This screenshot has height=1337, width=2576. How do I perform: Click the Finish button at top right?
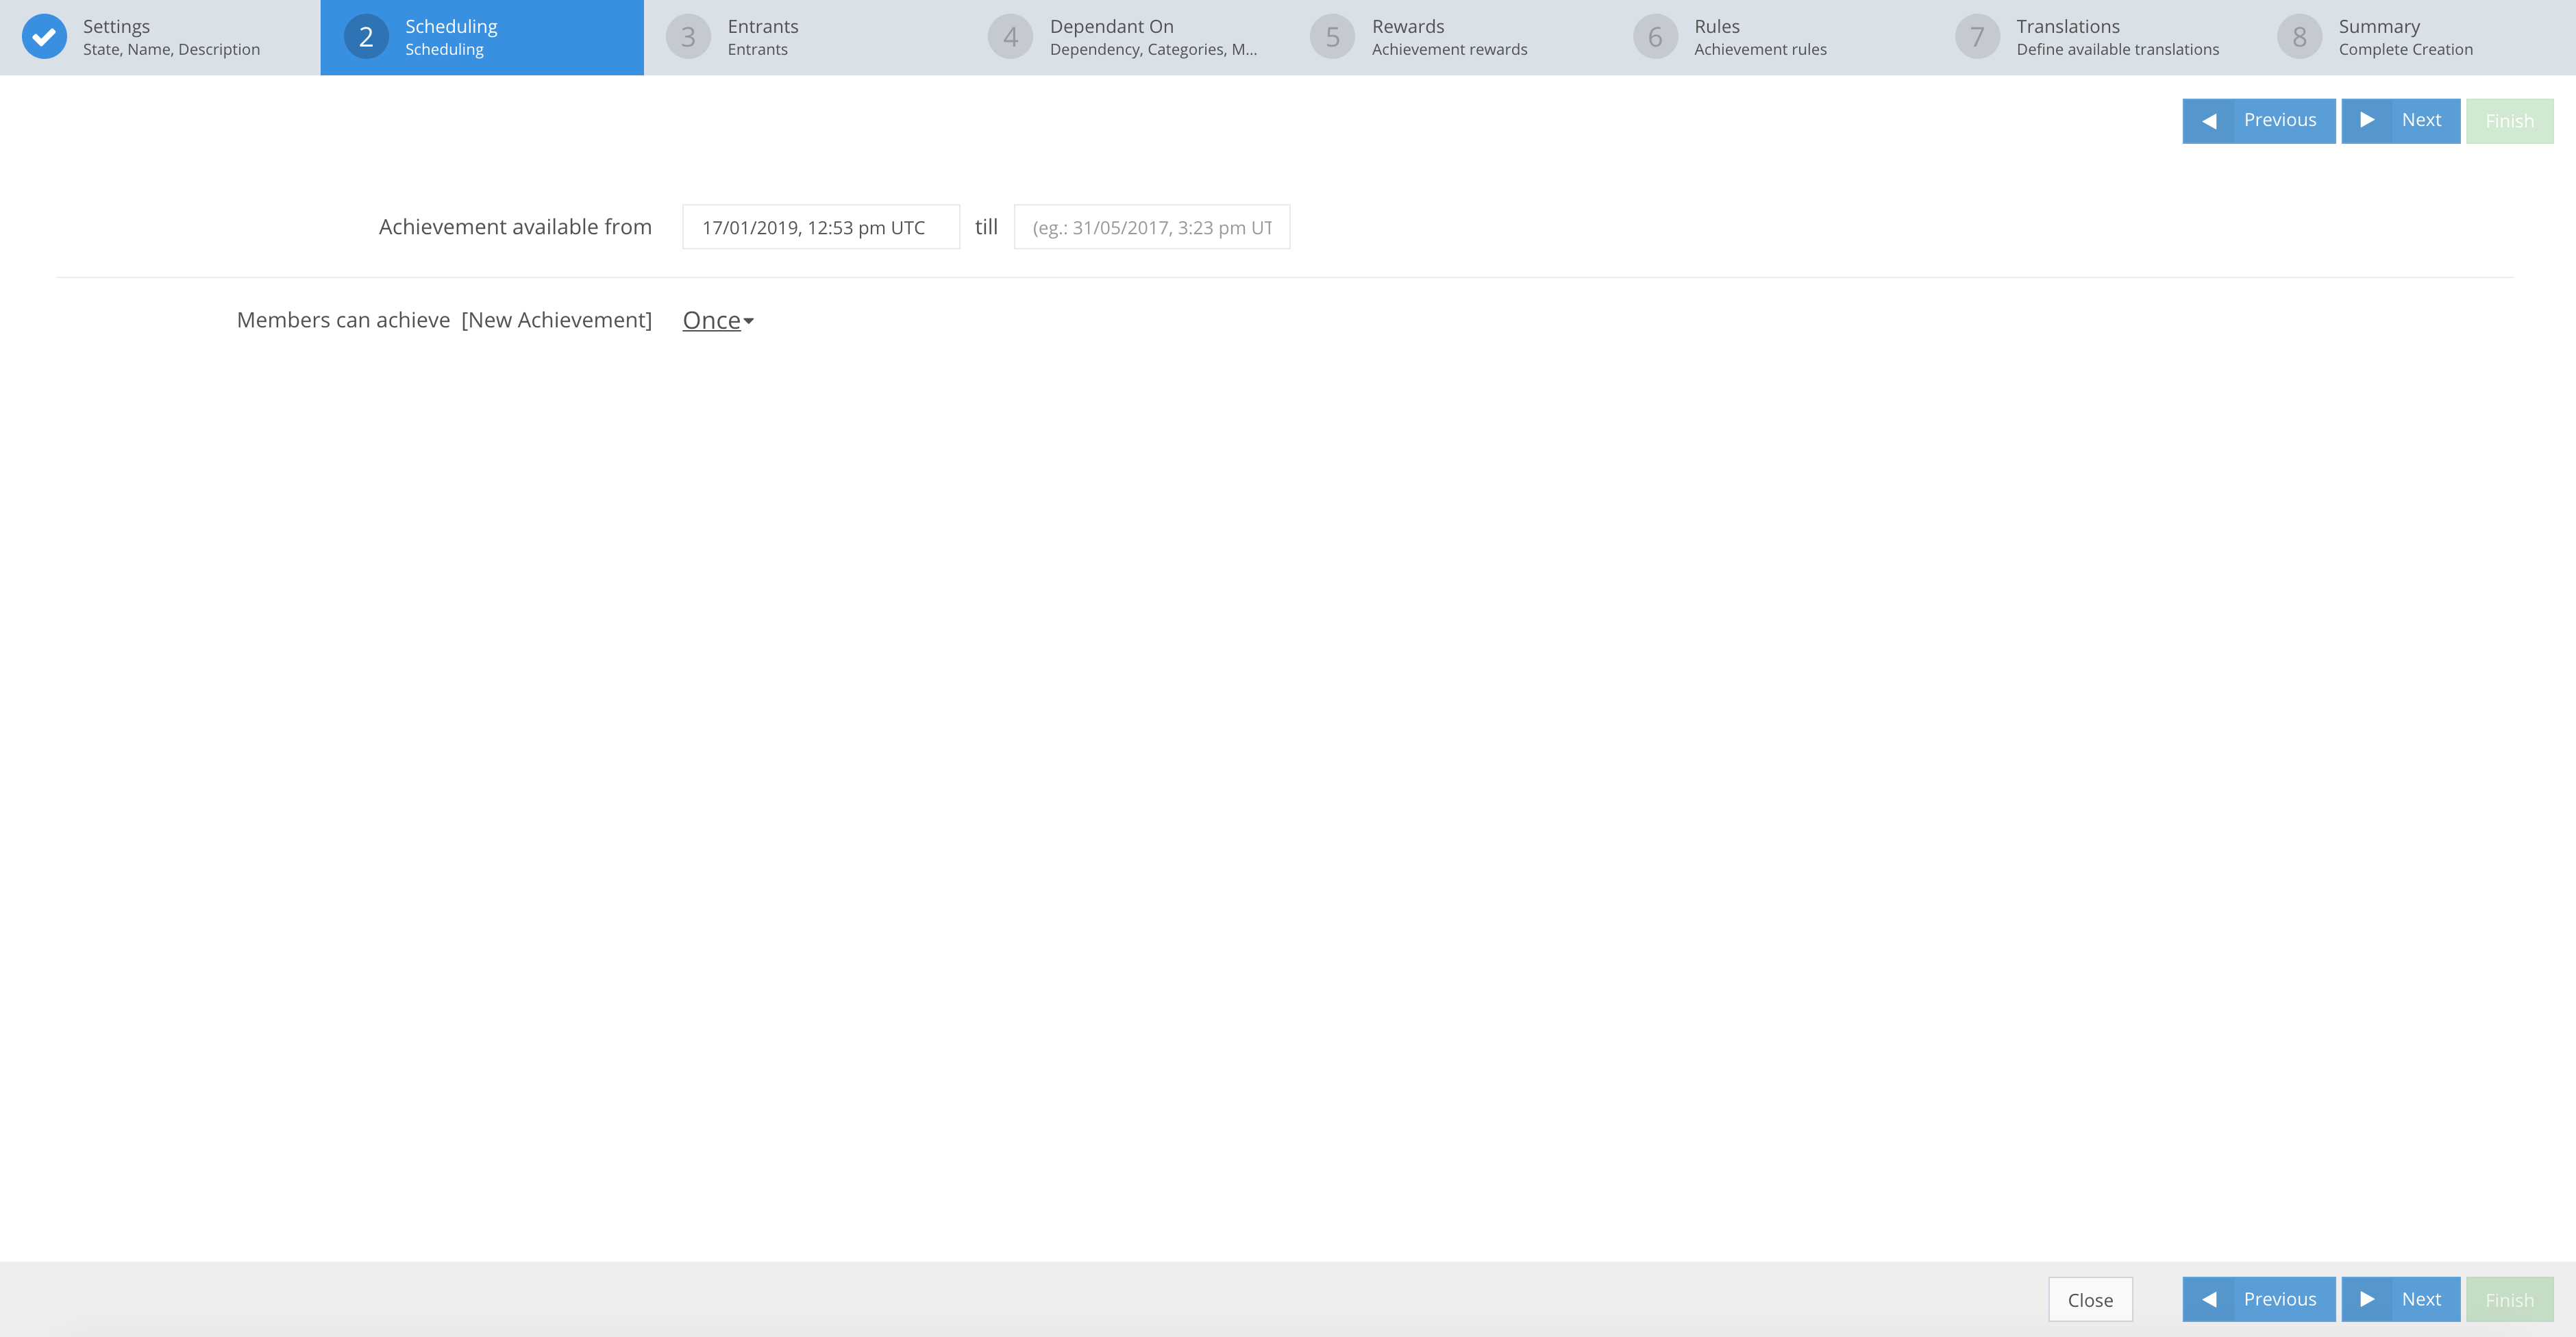[x=2510, y=120]
